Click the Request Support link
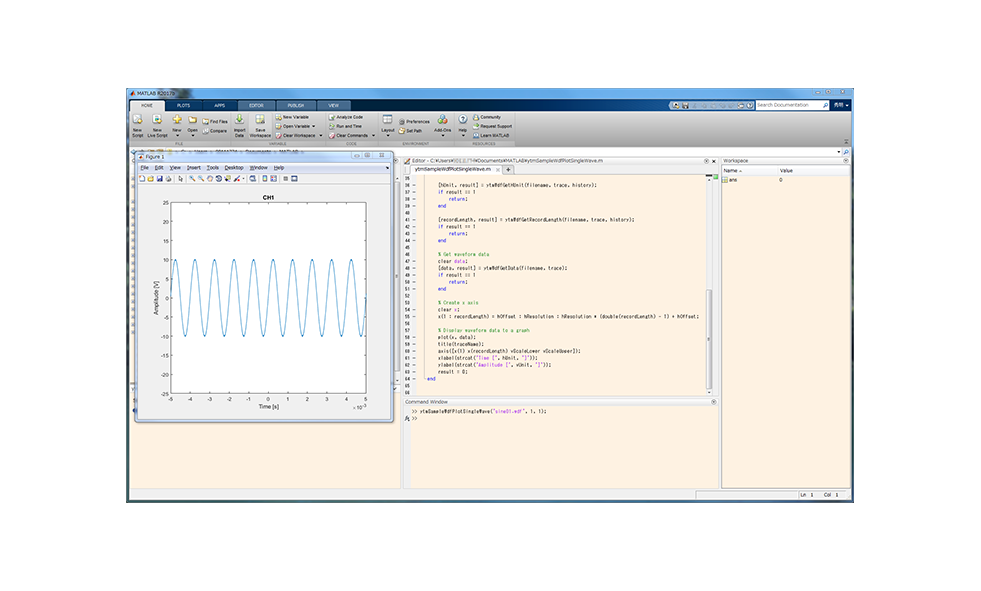 (495, 126)
